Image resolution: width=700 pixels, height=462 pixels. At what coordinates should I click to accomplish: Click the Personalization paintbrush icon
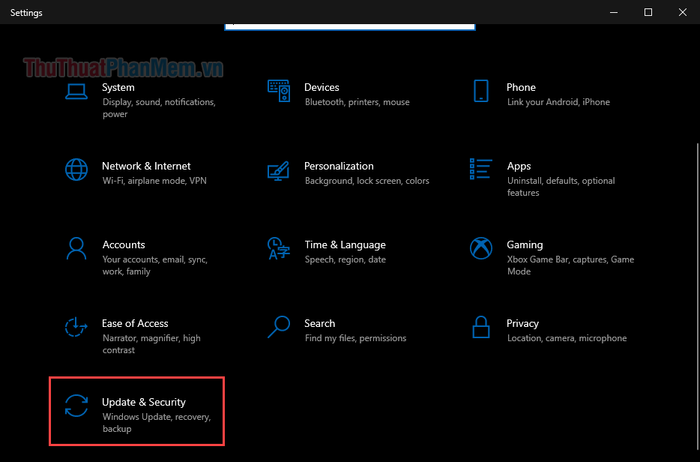click(x=279, y=171)
